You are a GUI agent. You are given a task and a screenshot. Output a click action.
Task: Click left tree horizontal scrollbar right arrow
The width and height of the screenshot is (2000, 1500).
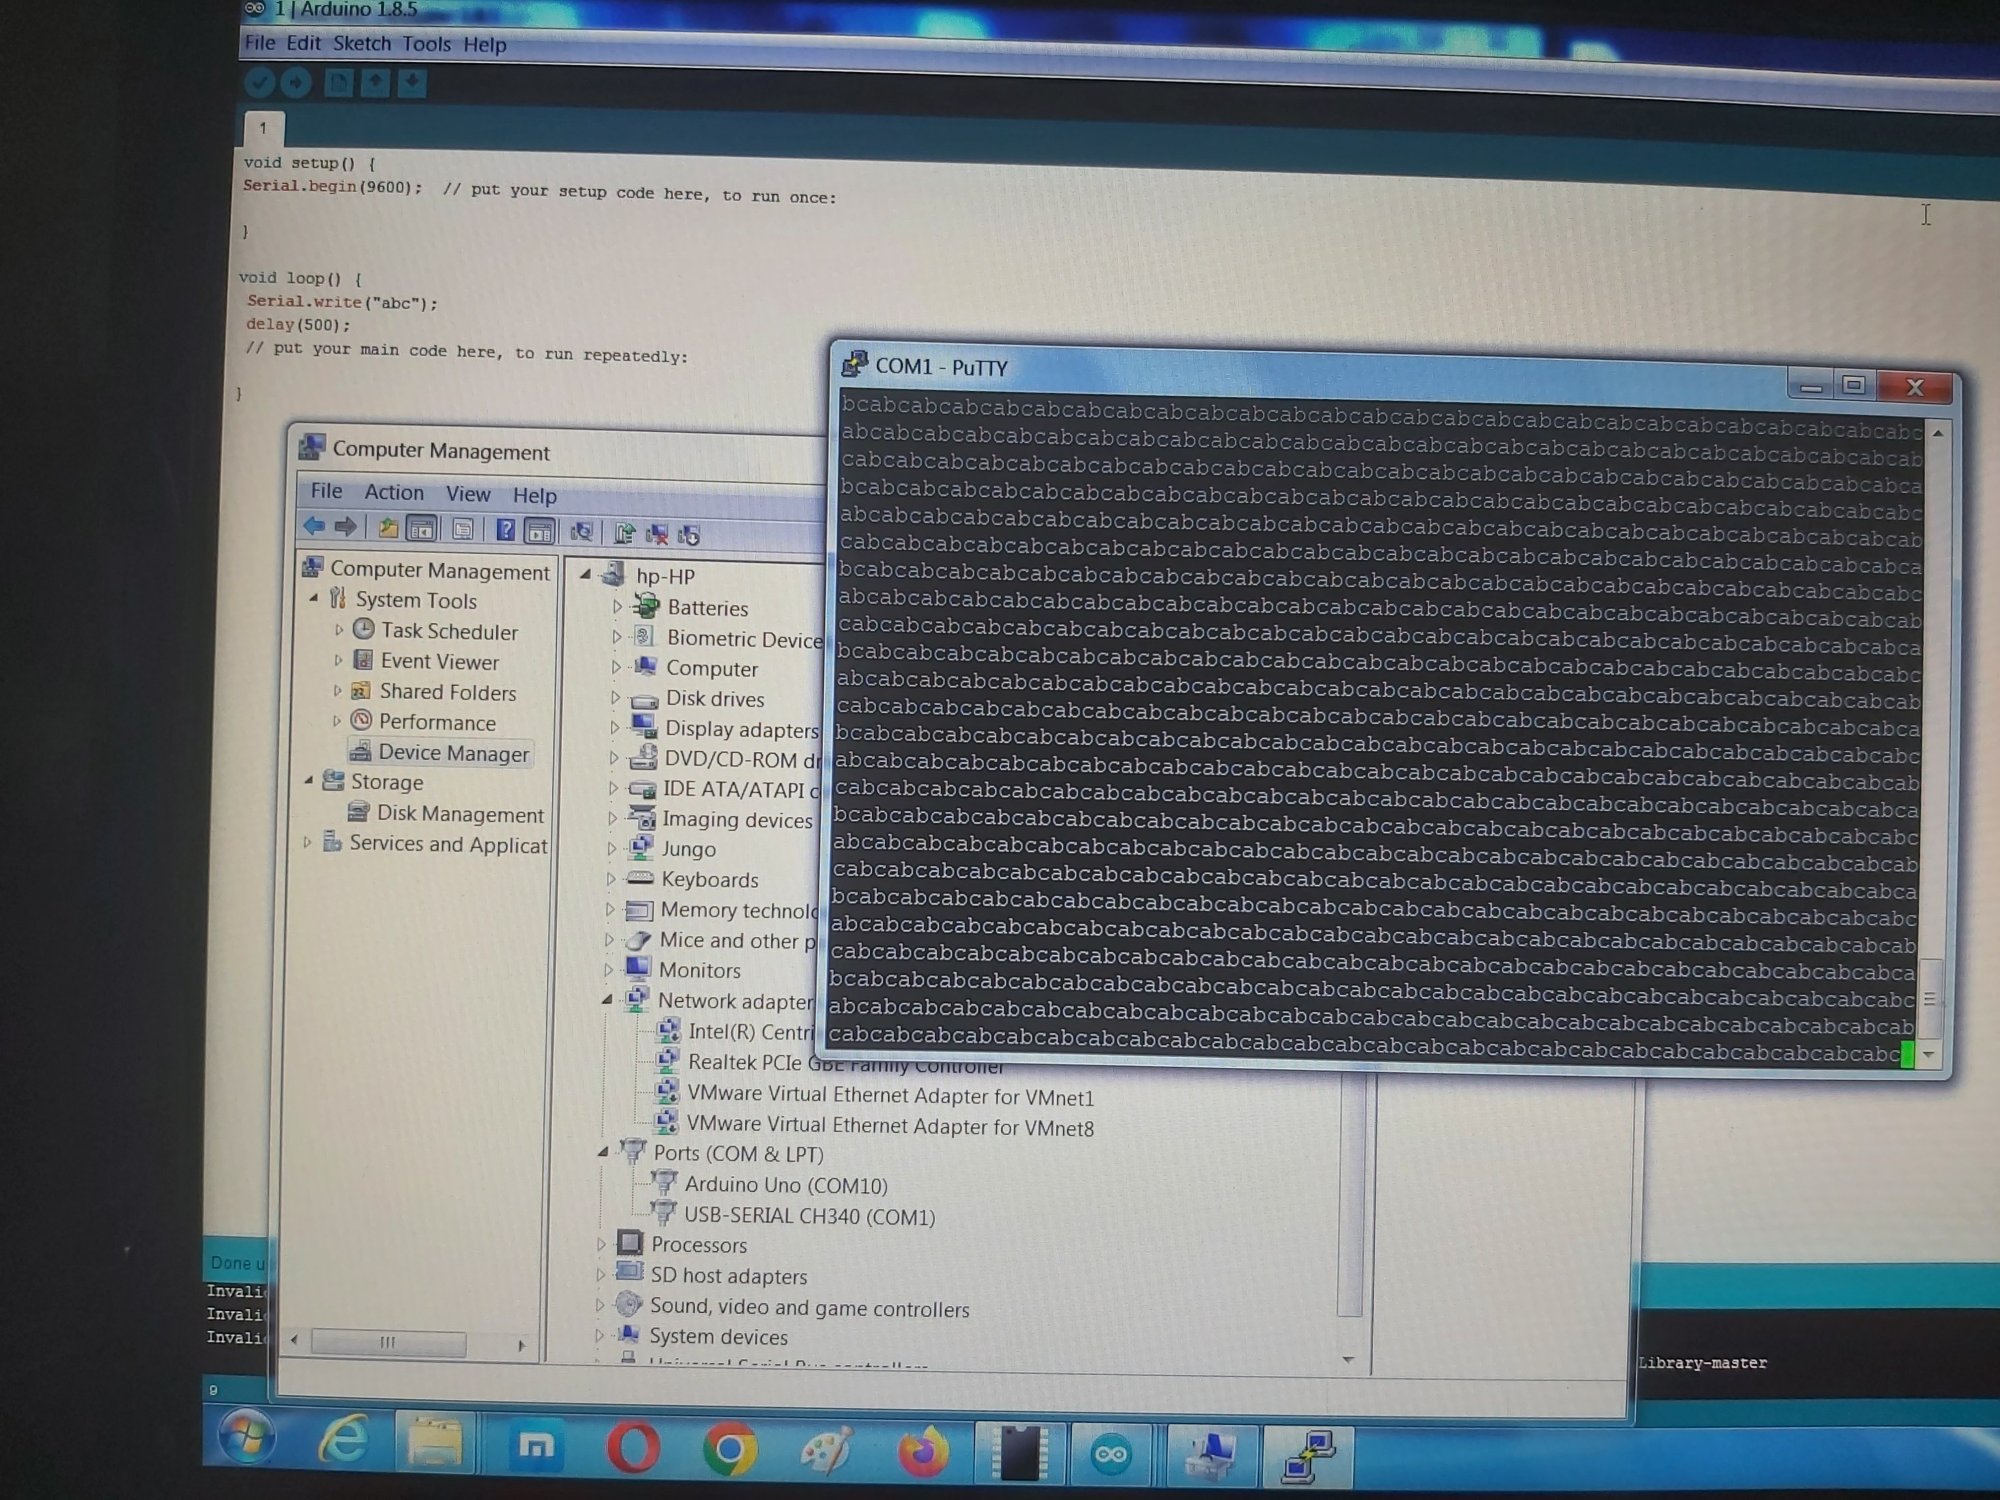pyautogui.click(x=521, y=1345)
